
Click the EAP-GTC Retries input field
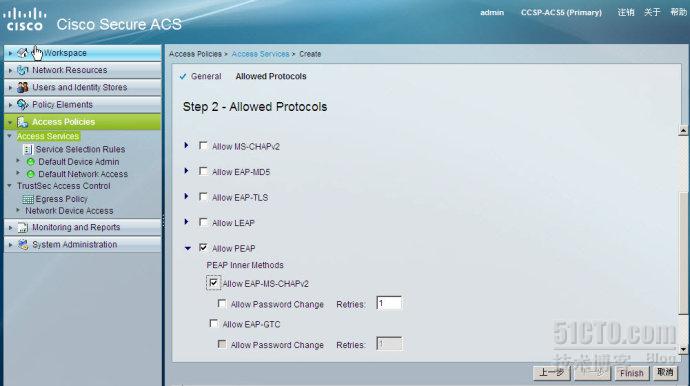pyautogui.click(x=389, y=344)
